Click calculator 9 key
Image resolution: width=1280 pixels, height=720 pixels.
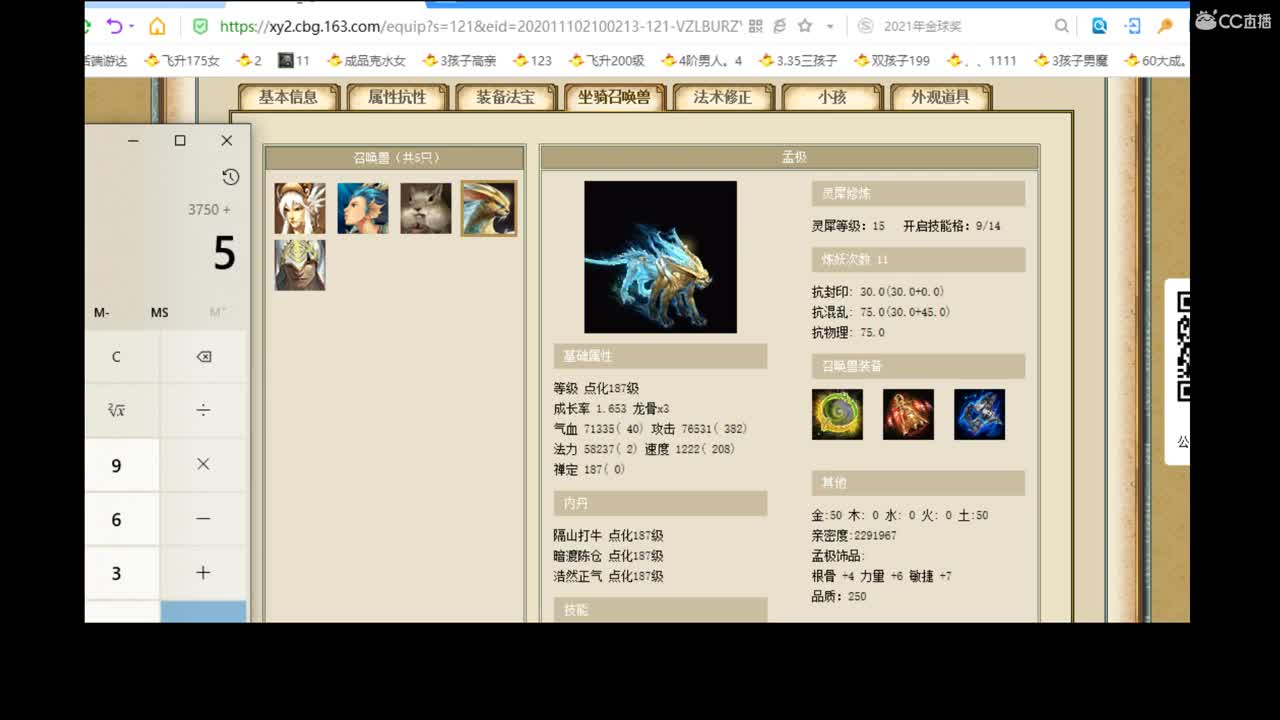coord(116,465)
